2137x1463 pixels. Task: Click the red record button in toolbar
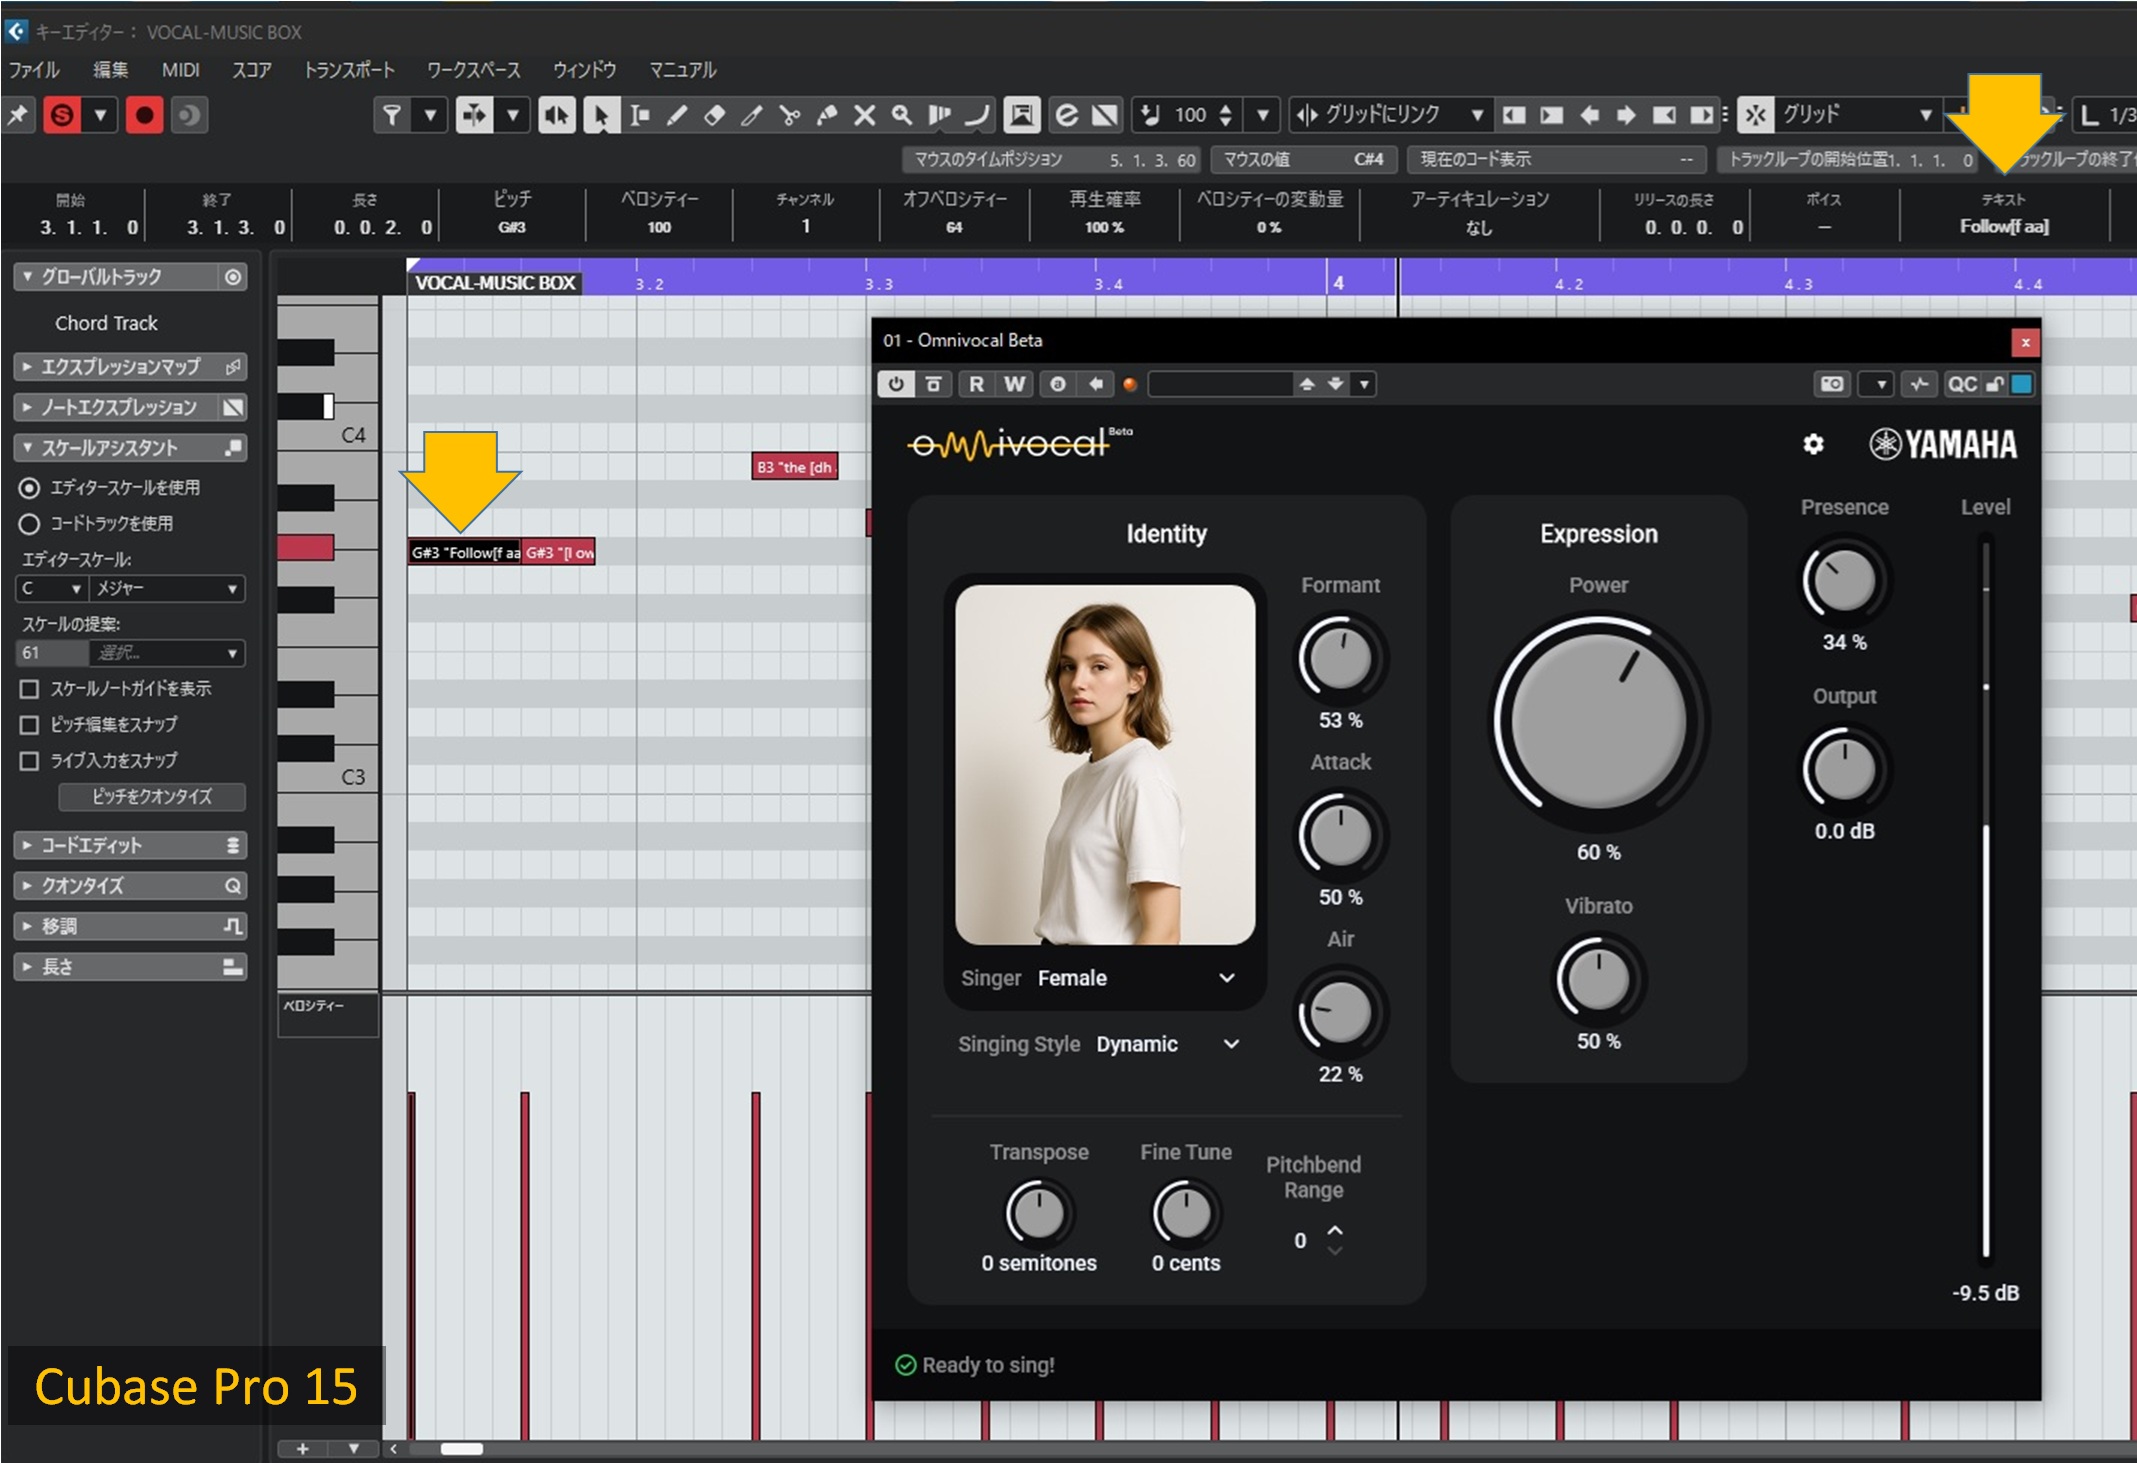click(144, 116)
